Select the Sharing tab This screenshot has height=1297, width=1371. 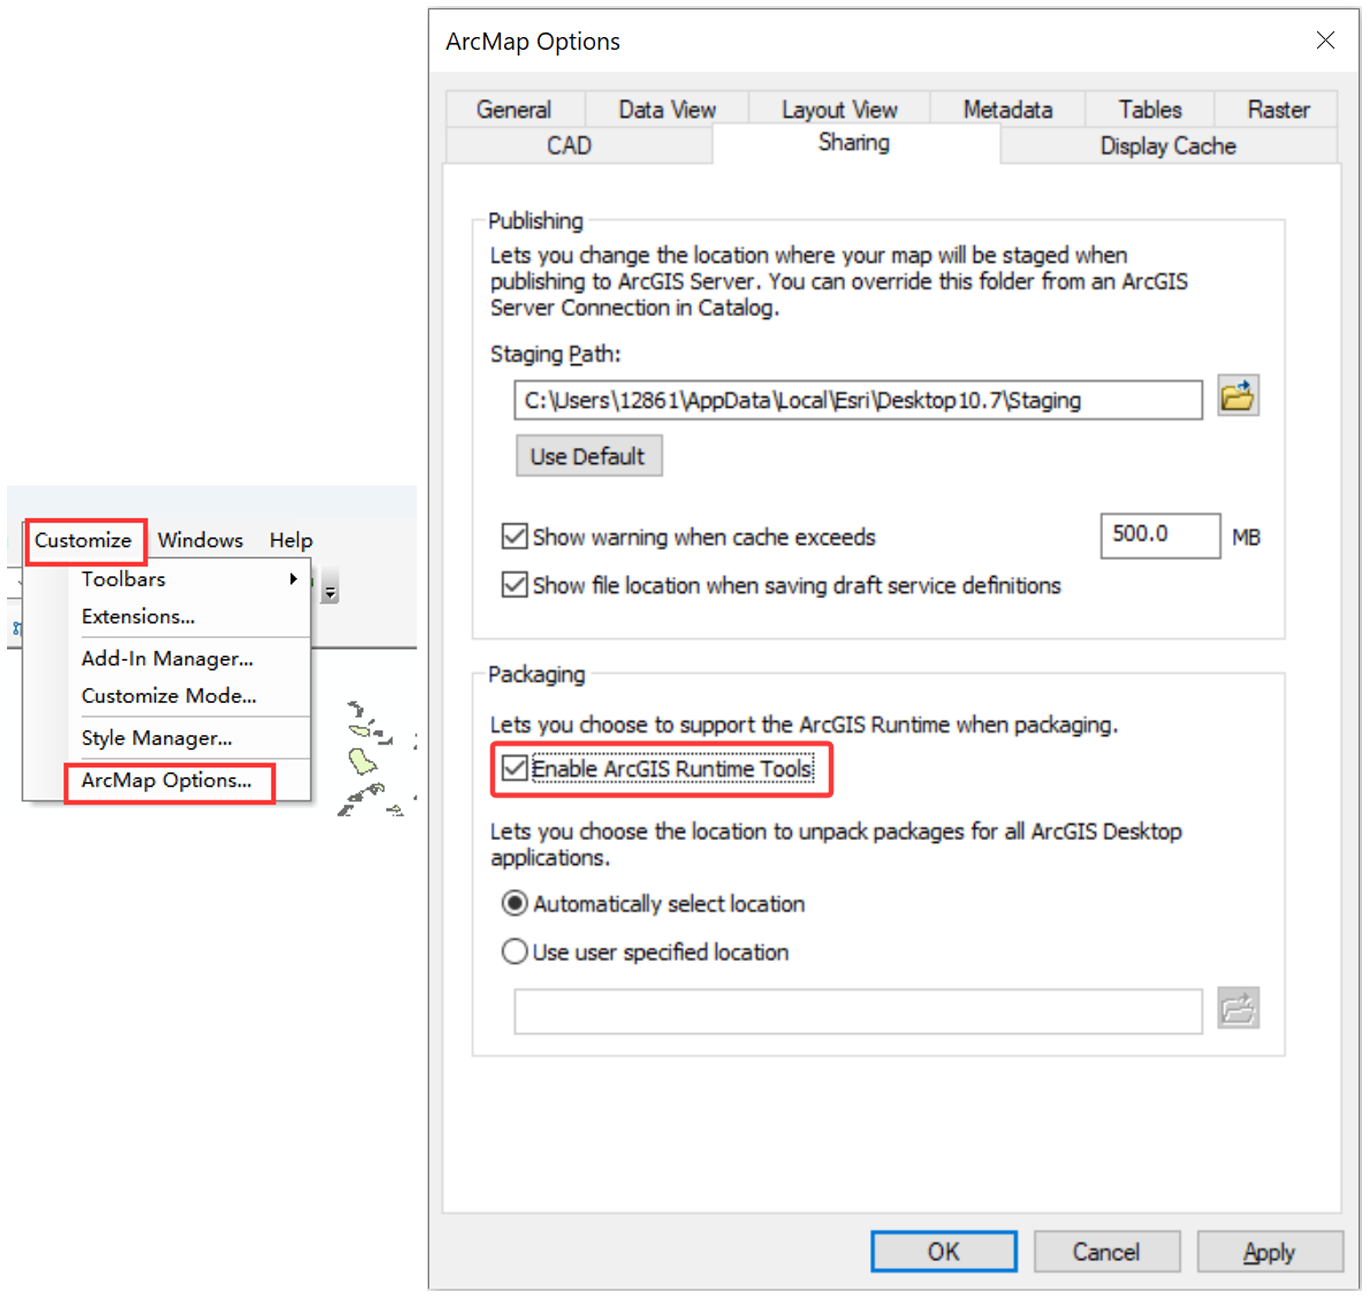pyautogui.click(x=854, y=143)
